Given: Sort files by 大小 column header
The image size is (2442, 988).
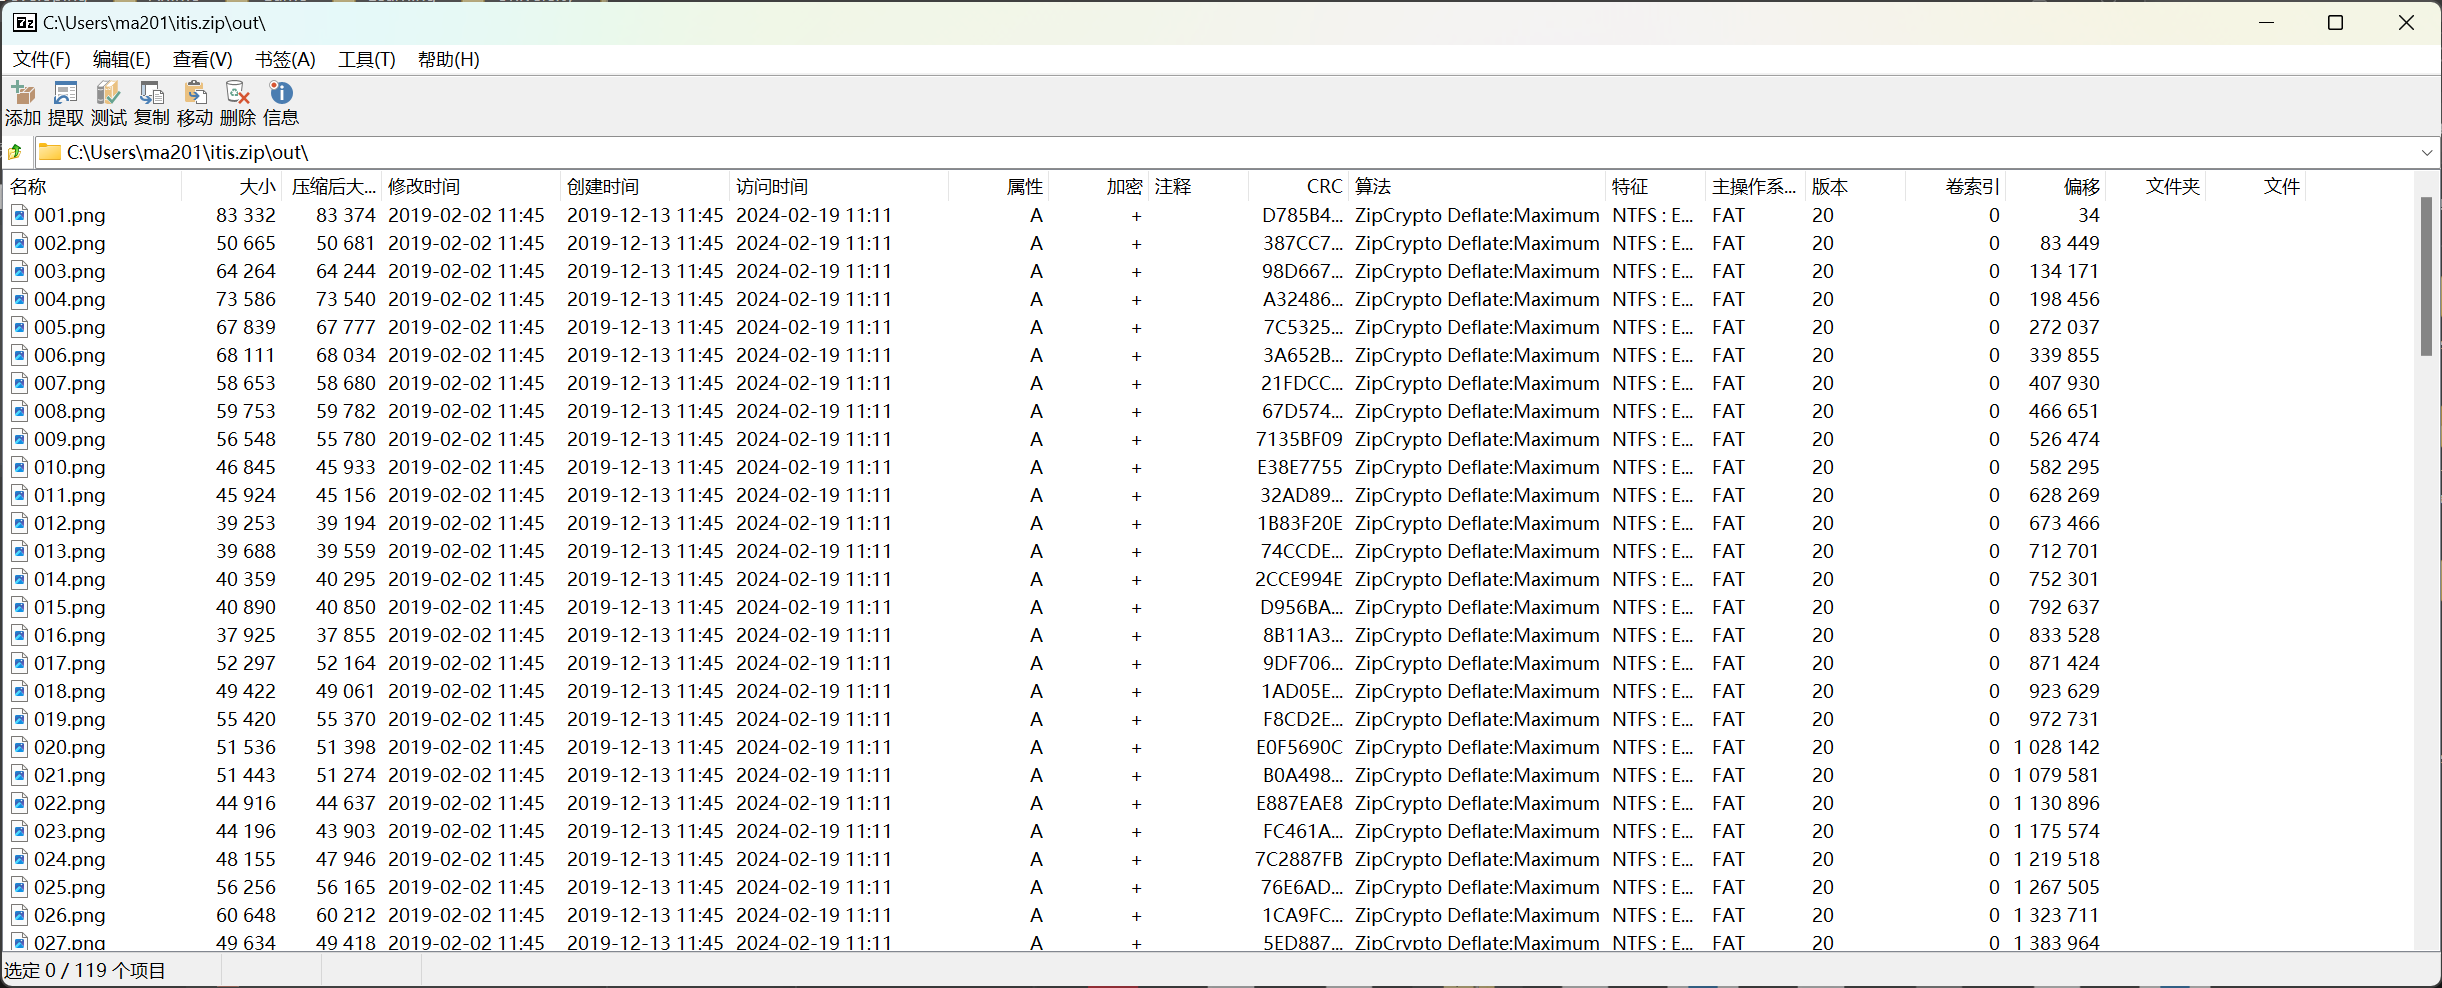Looking at the screenshot, I should pyautogui.click(x=256, y=187).
